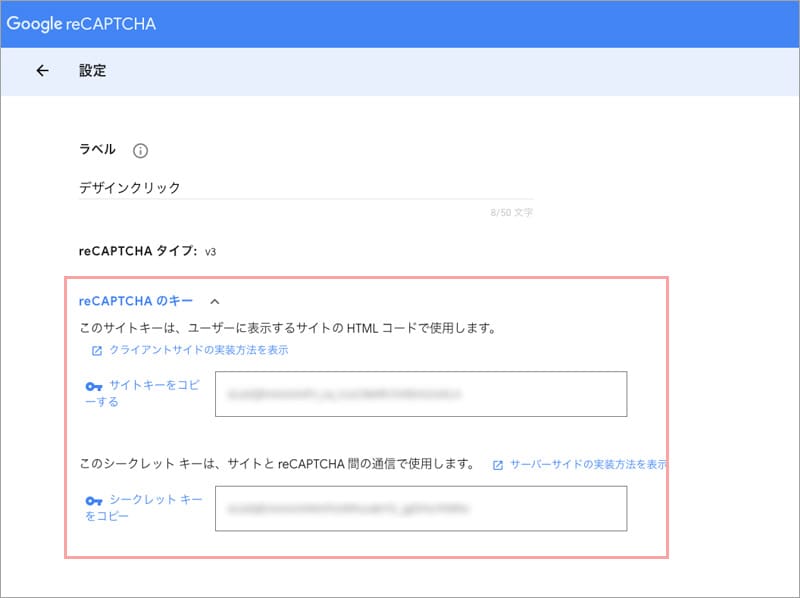Open サーバーサイドの実装方法を表示 link
Screen dimensions: 800x598
click(x=588, y=464)
